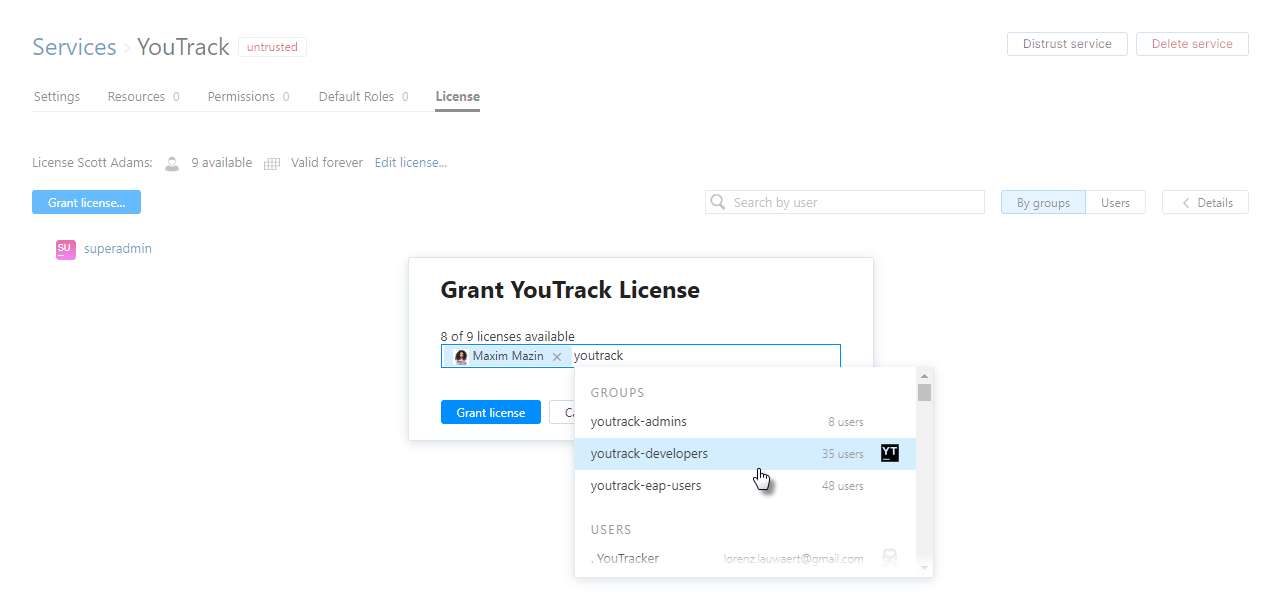Click the YouTrack page title
The image size is (1281, 599).
click(183, 47)
